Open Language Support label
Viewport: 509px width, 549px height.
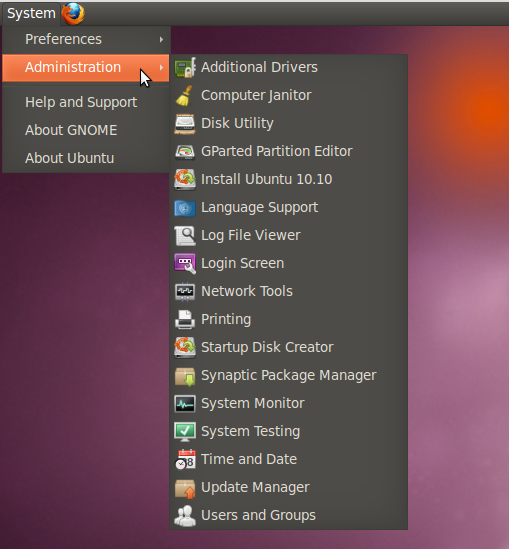coord(259,207)
